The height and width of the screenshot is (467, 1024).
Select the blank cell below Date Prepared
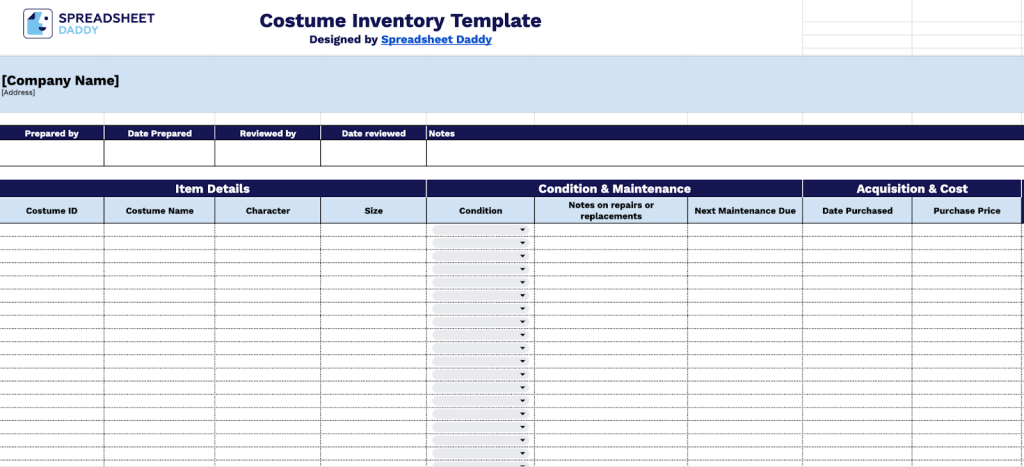pos(159,153)
